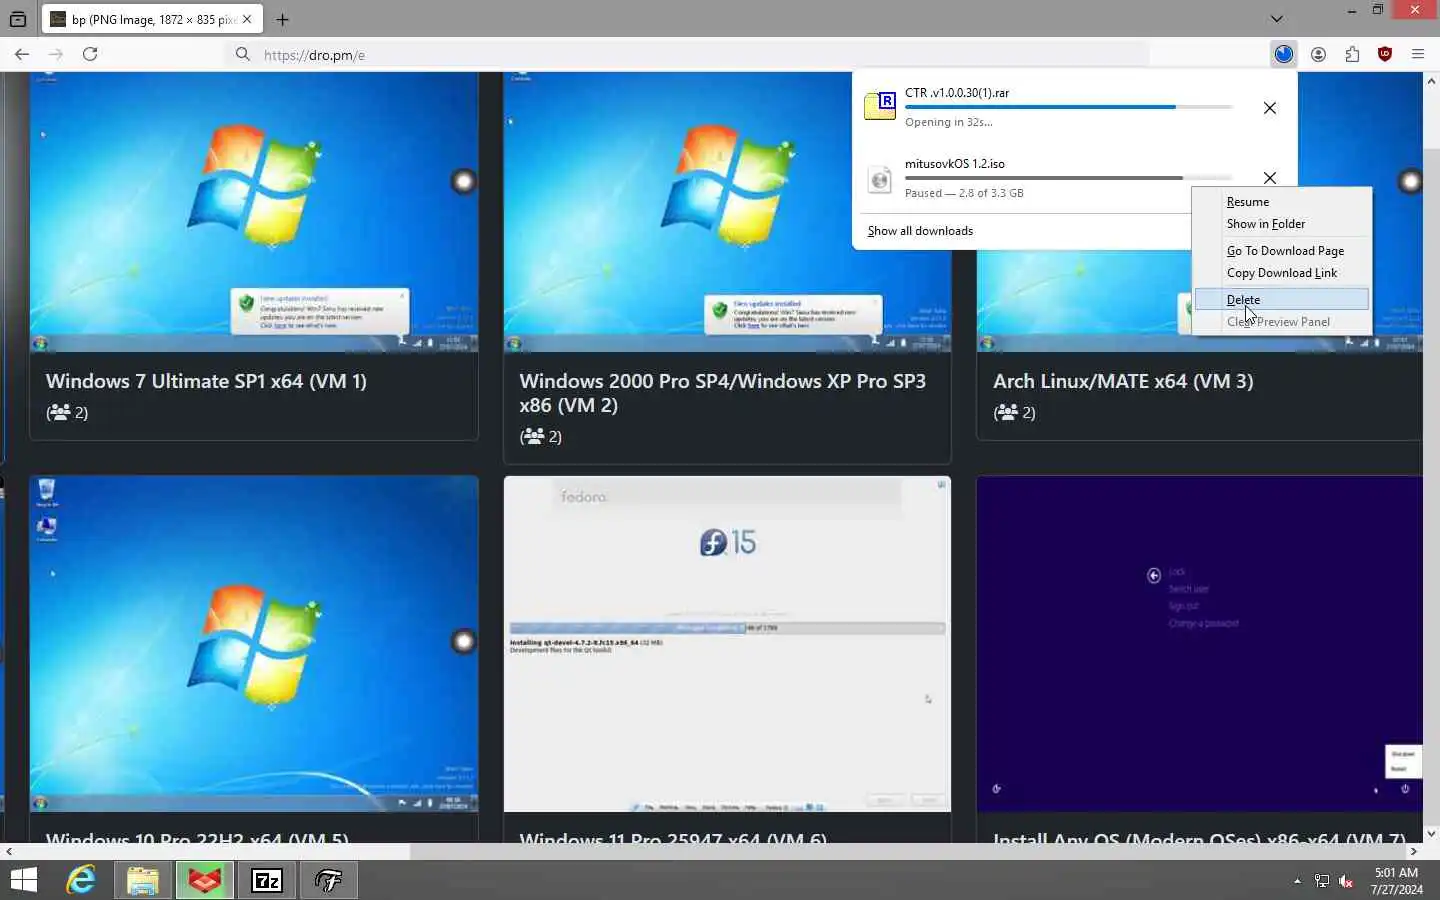The width and height of the screenshot is (1440, 900).
Task: Click the horizontal scrollbar right arrow
Action: (1414, 852)
